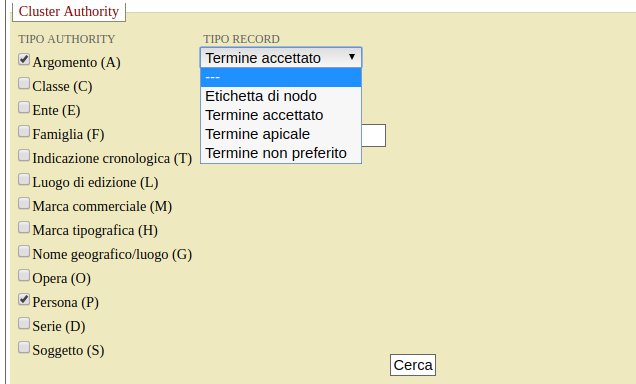Tick the Ente (E) checkbox
636x384 pixels.
[24, 107]
